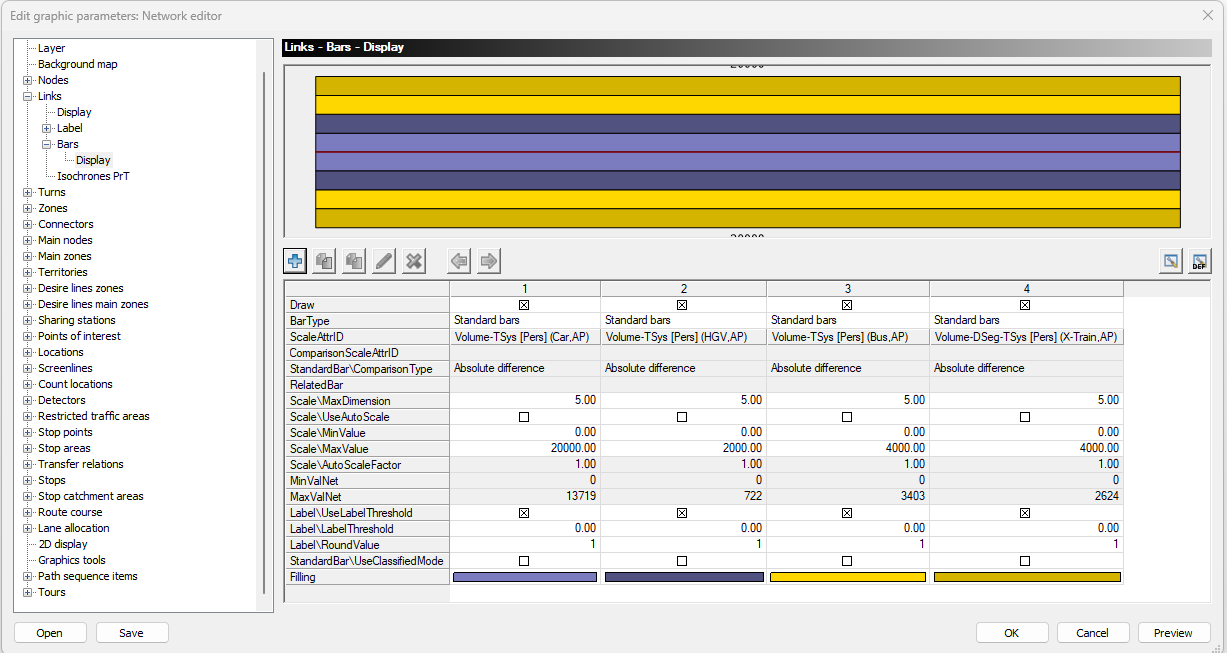Confirm with the OK button
The width and height of the screenshot is (1227, 653).
(1012, 633)
